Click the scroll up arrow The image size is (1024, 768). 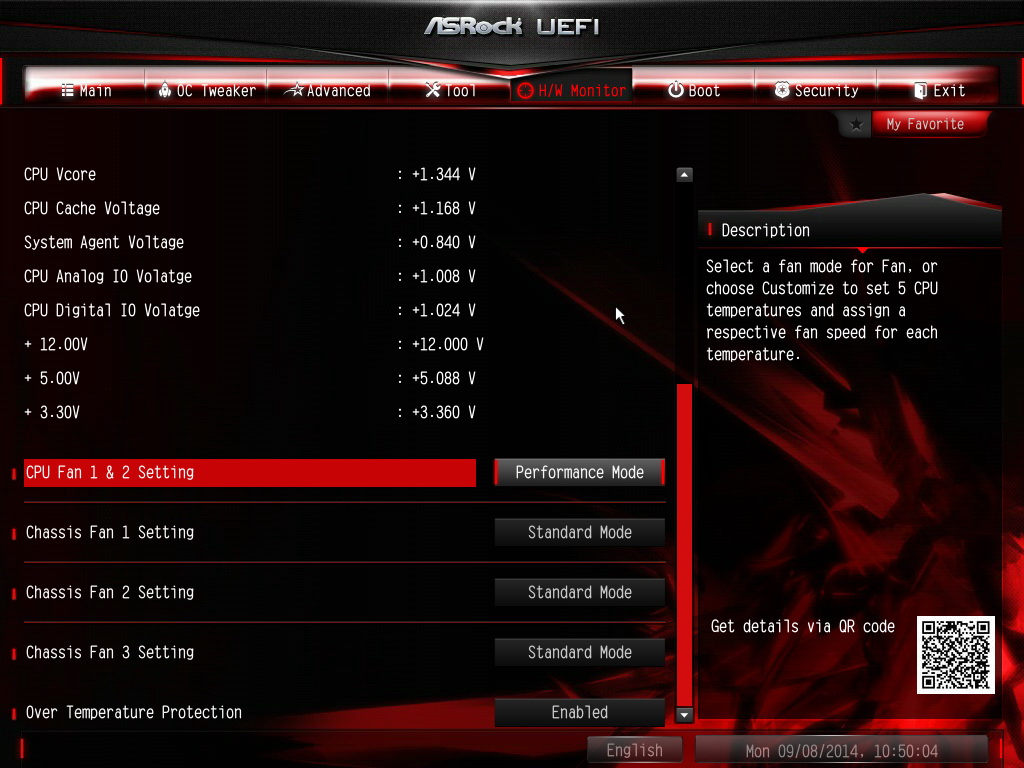pyautogui.click(x=684, y=174)
